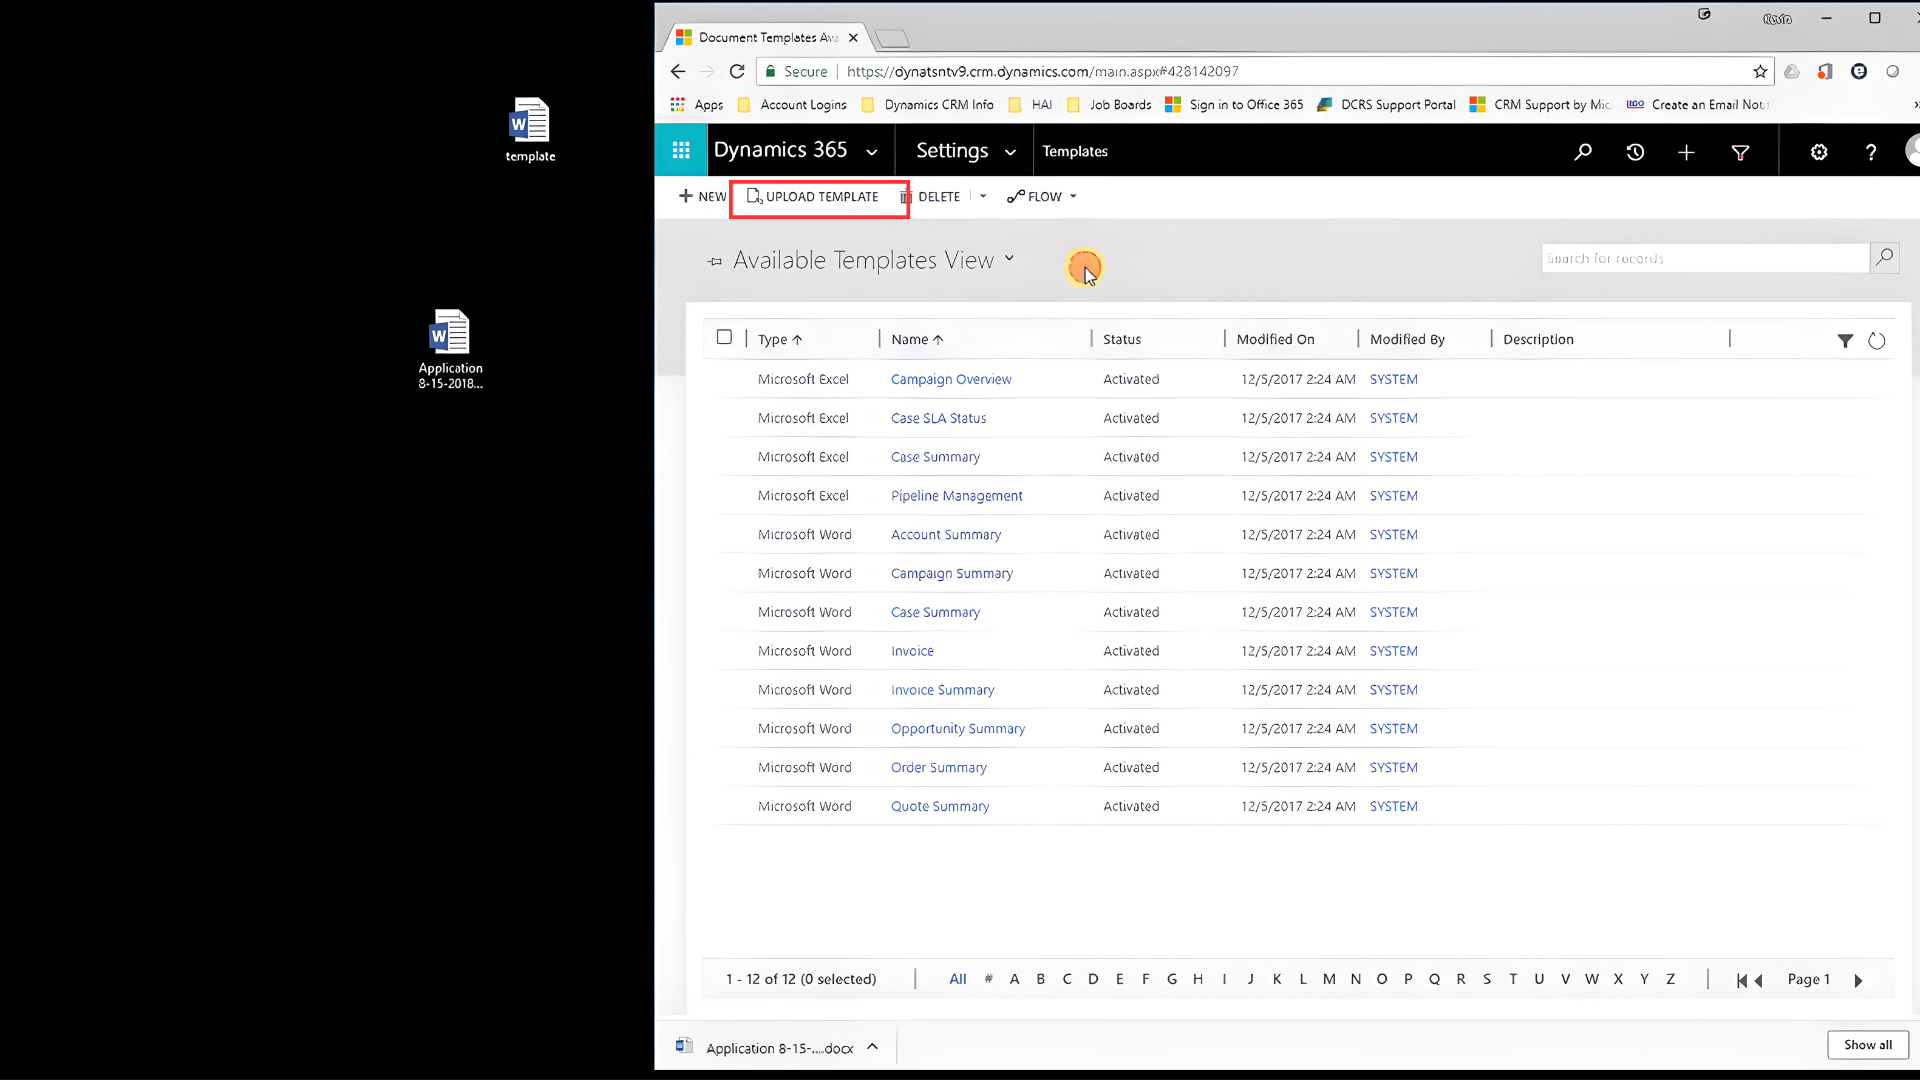Click the Templates breadcrumb in nav bar
This screenshot has height=1080, width=1920.
tap(1075, 151)
